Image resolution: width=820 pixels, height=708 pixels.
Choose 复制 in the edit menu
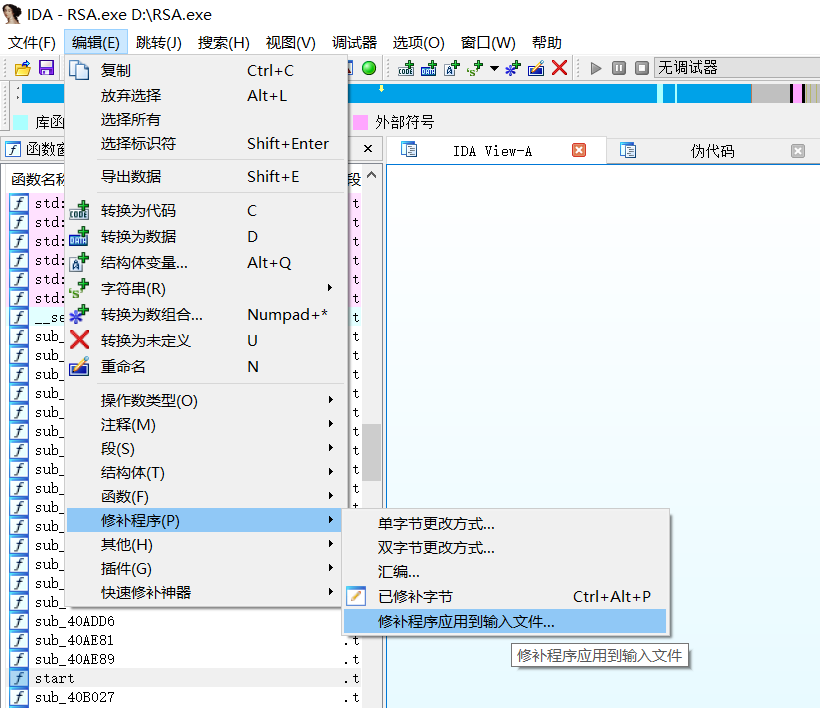coord(205,70)
